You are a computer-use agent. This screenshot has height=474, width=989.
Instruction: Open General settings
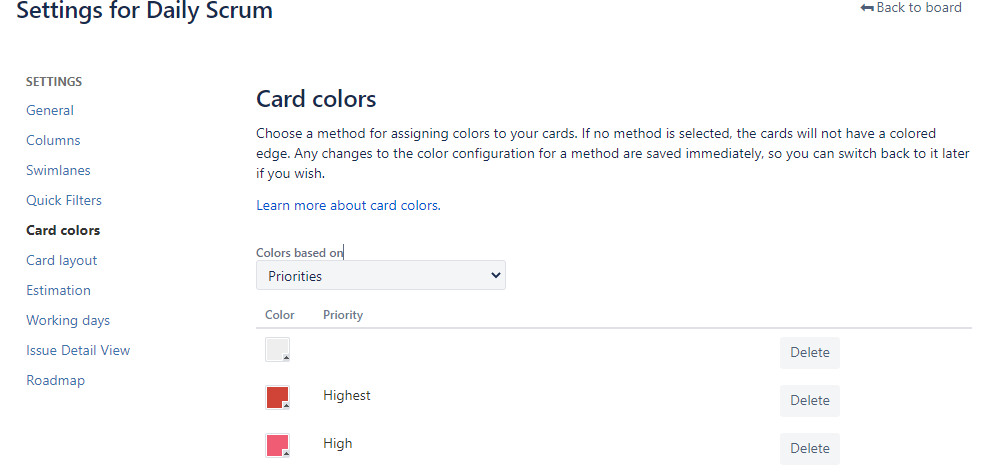pos(50,110)
